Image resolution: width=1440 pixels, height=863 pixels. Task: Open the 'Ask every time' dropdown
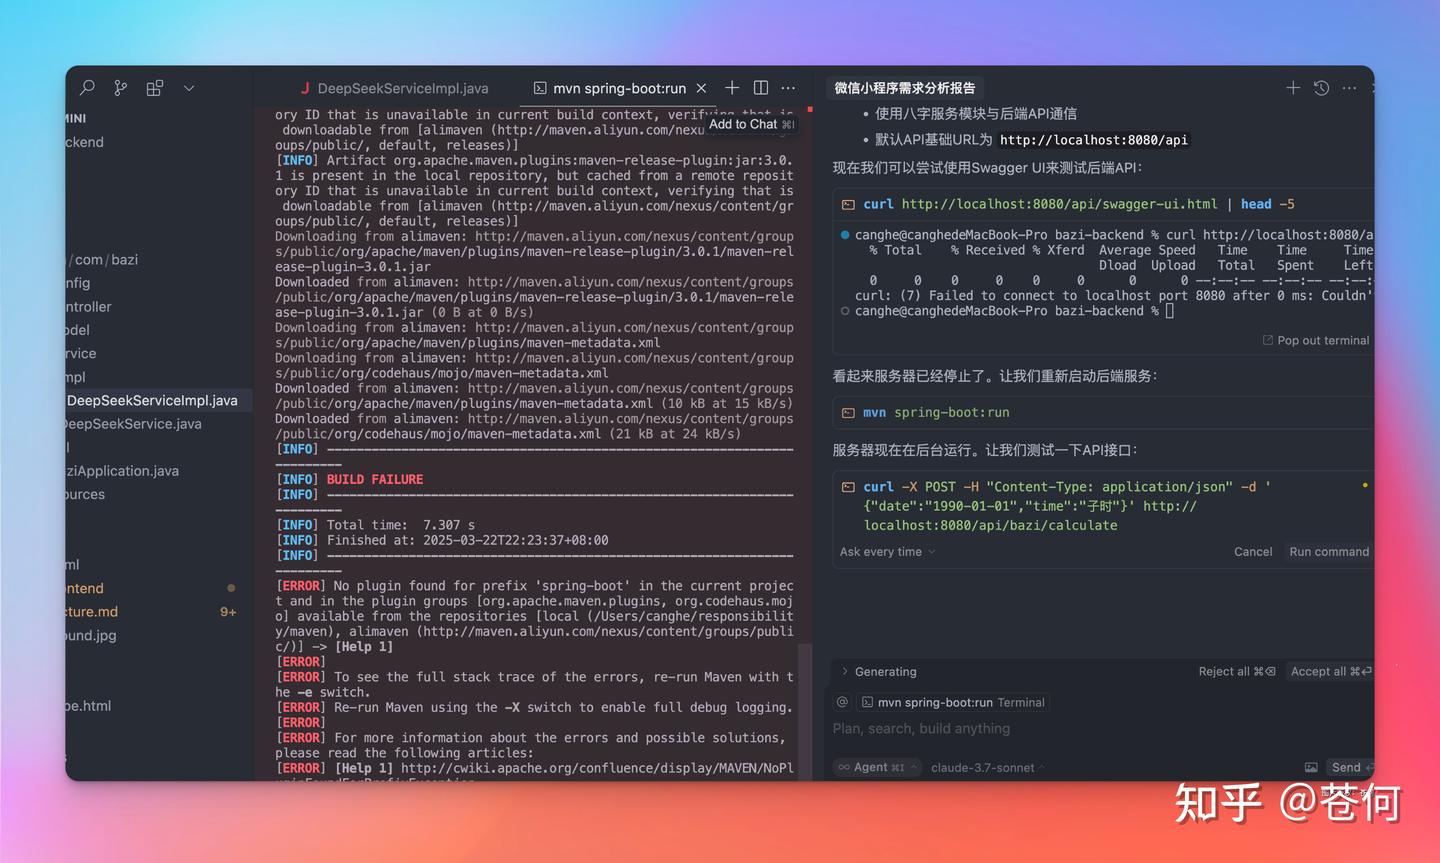click(887, 551)
